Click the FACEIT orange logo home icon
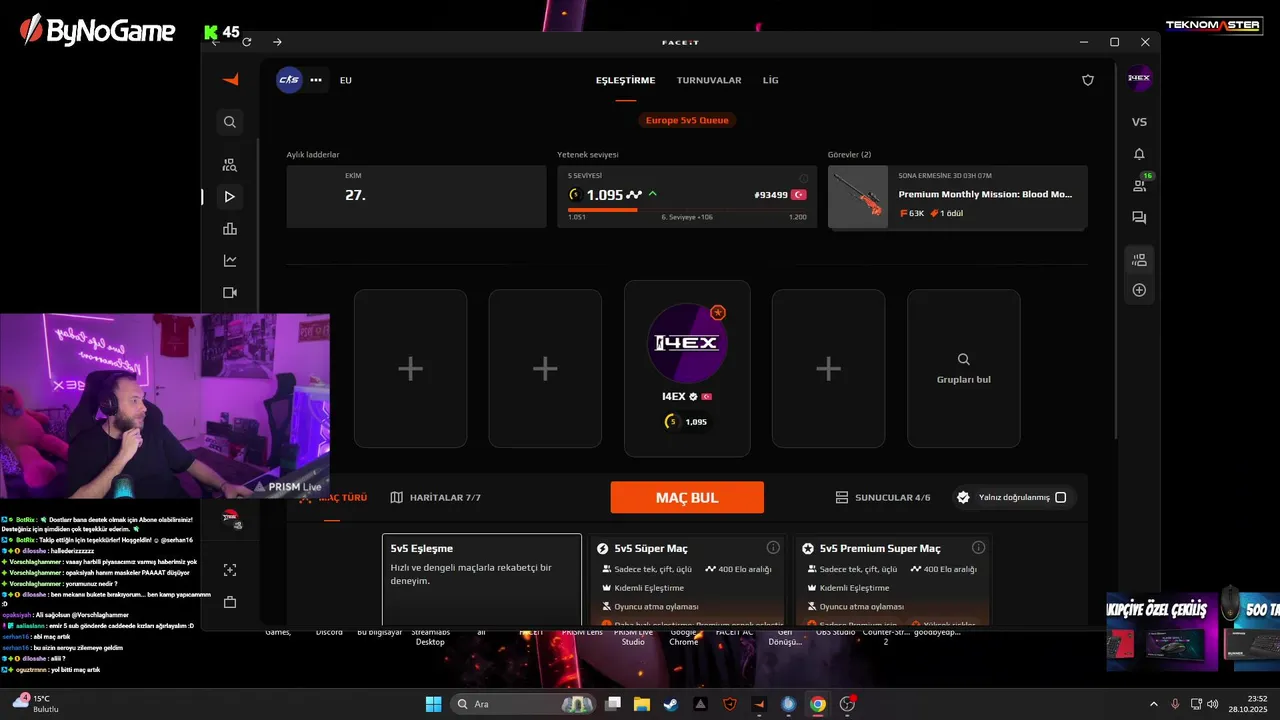 [x=230, y=79]
